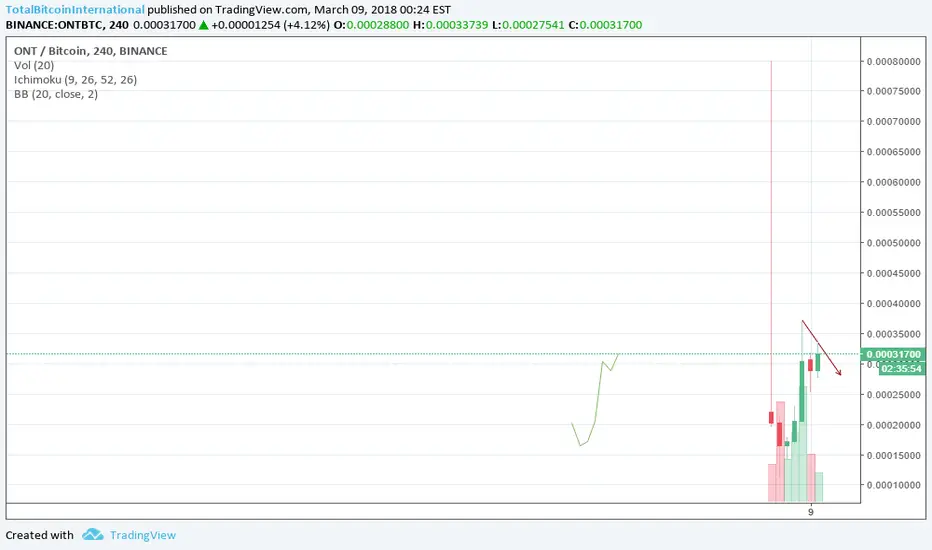Viewport: 932px width, 550px height.
Task: Click the 0.00075000 price axis label
Action: (x=893, y=91)
